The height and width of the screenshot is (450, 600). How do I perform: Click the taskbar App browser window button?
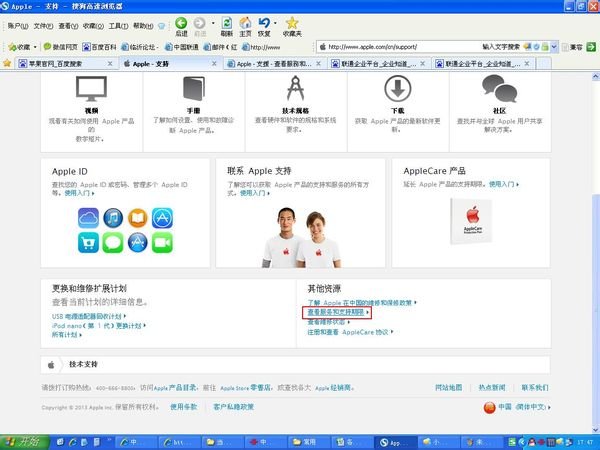click(395, 442)
